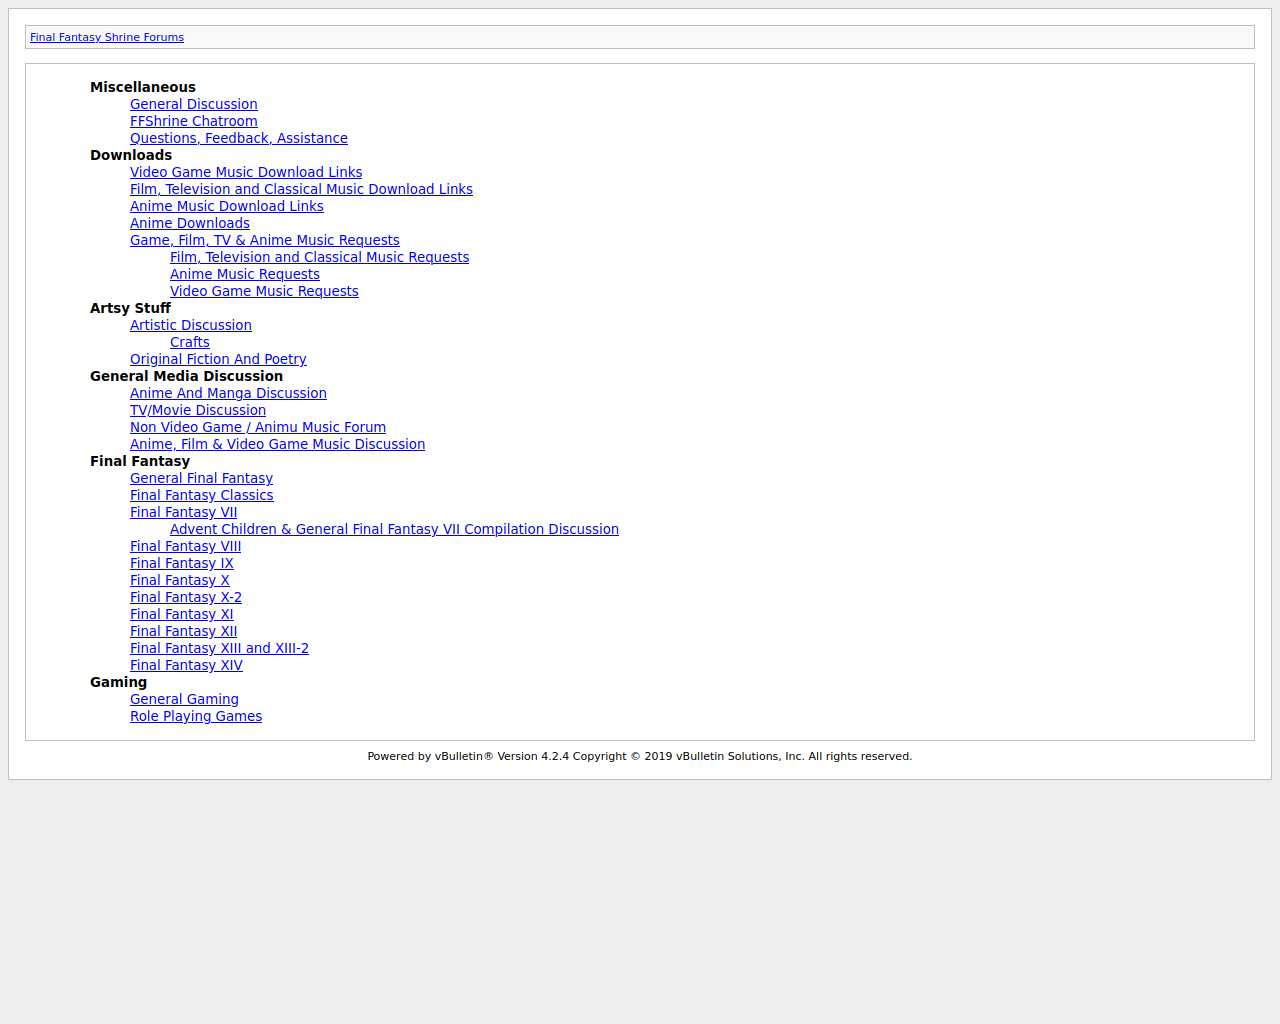
Task: Open the Final Fantasy Shrine Forums breadcrumb link
Action: [107, 37]
